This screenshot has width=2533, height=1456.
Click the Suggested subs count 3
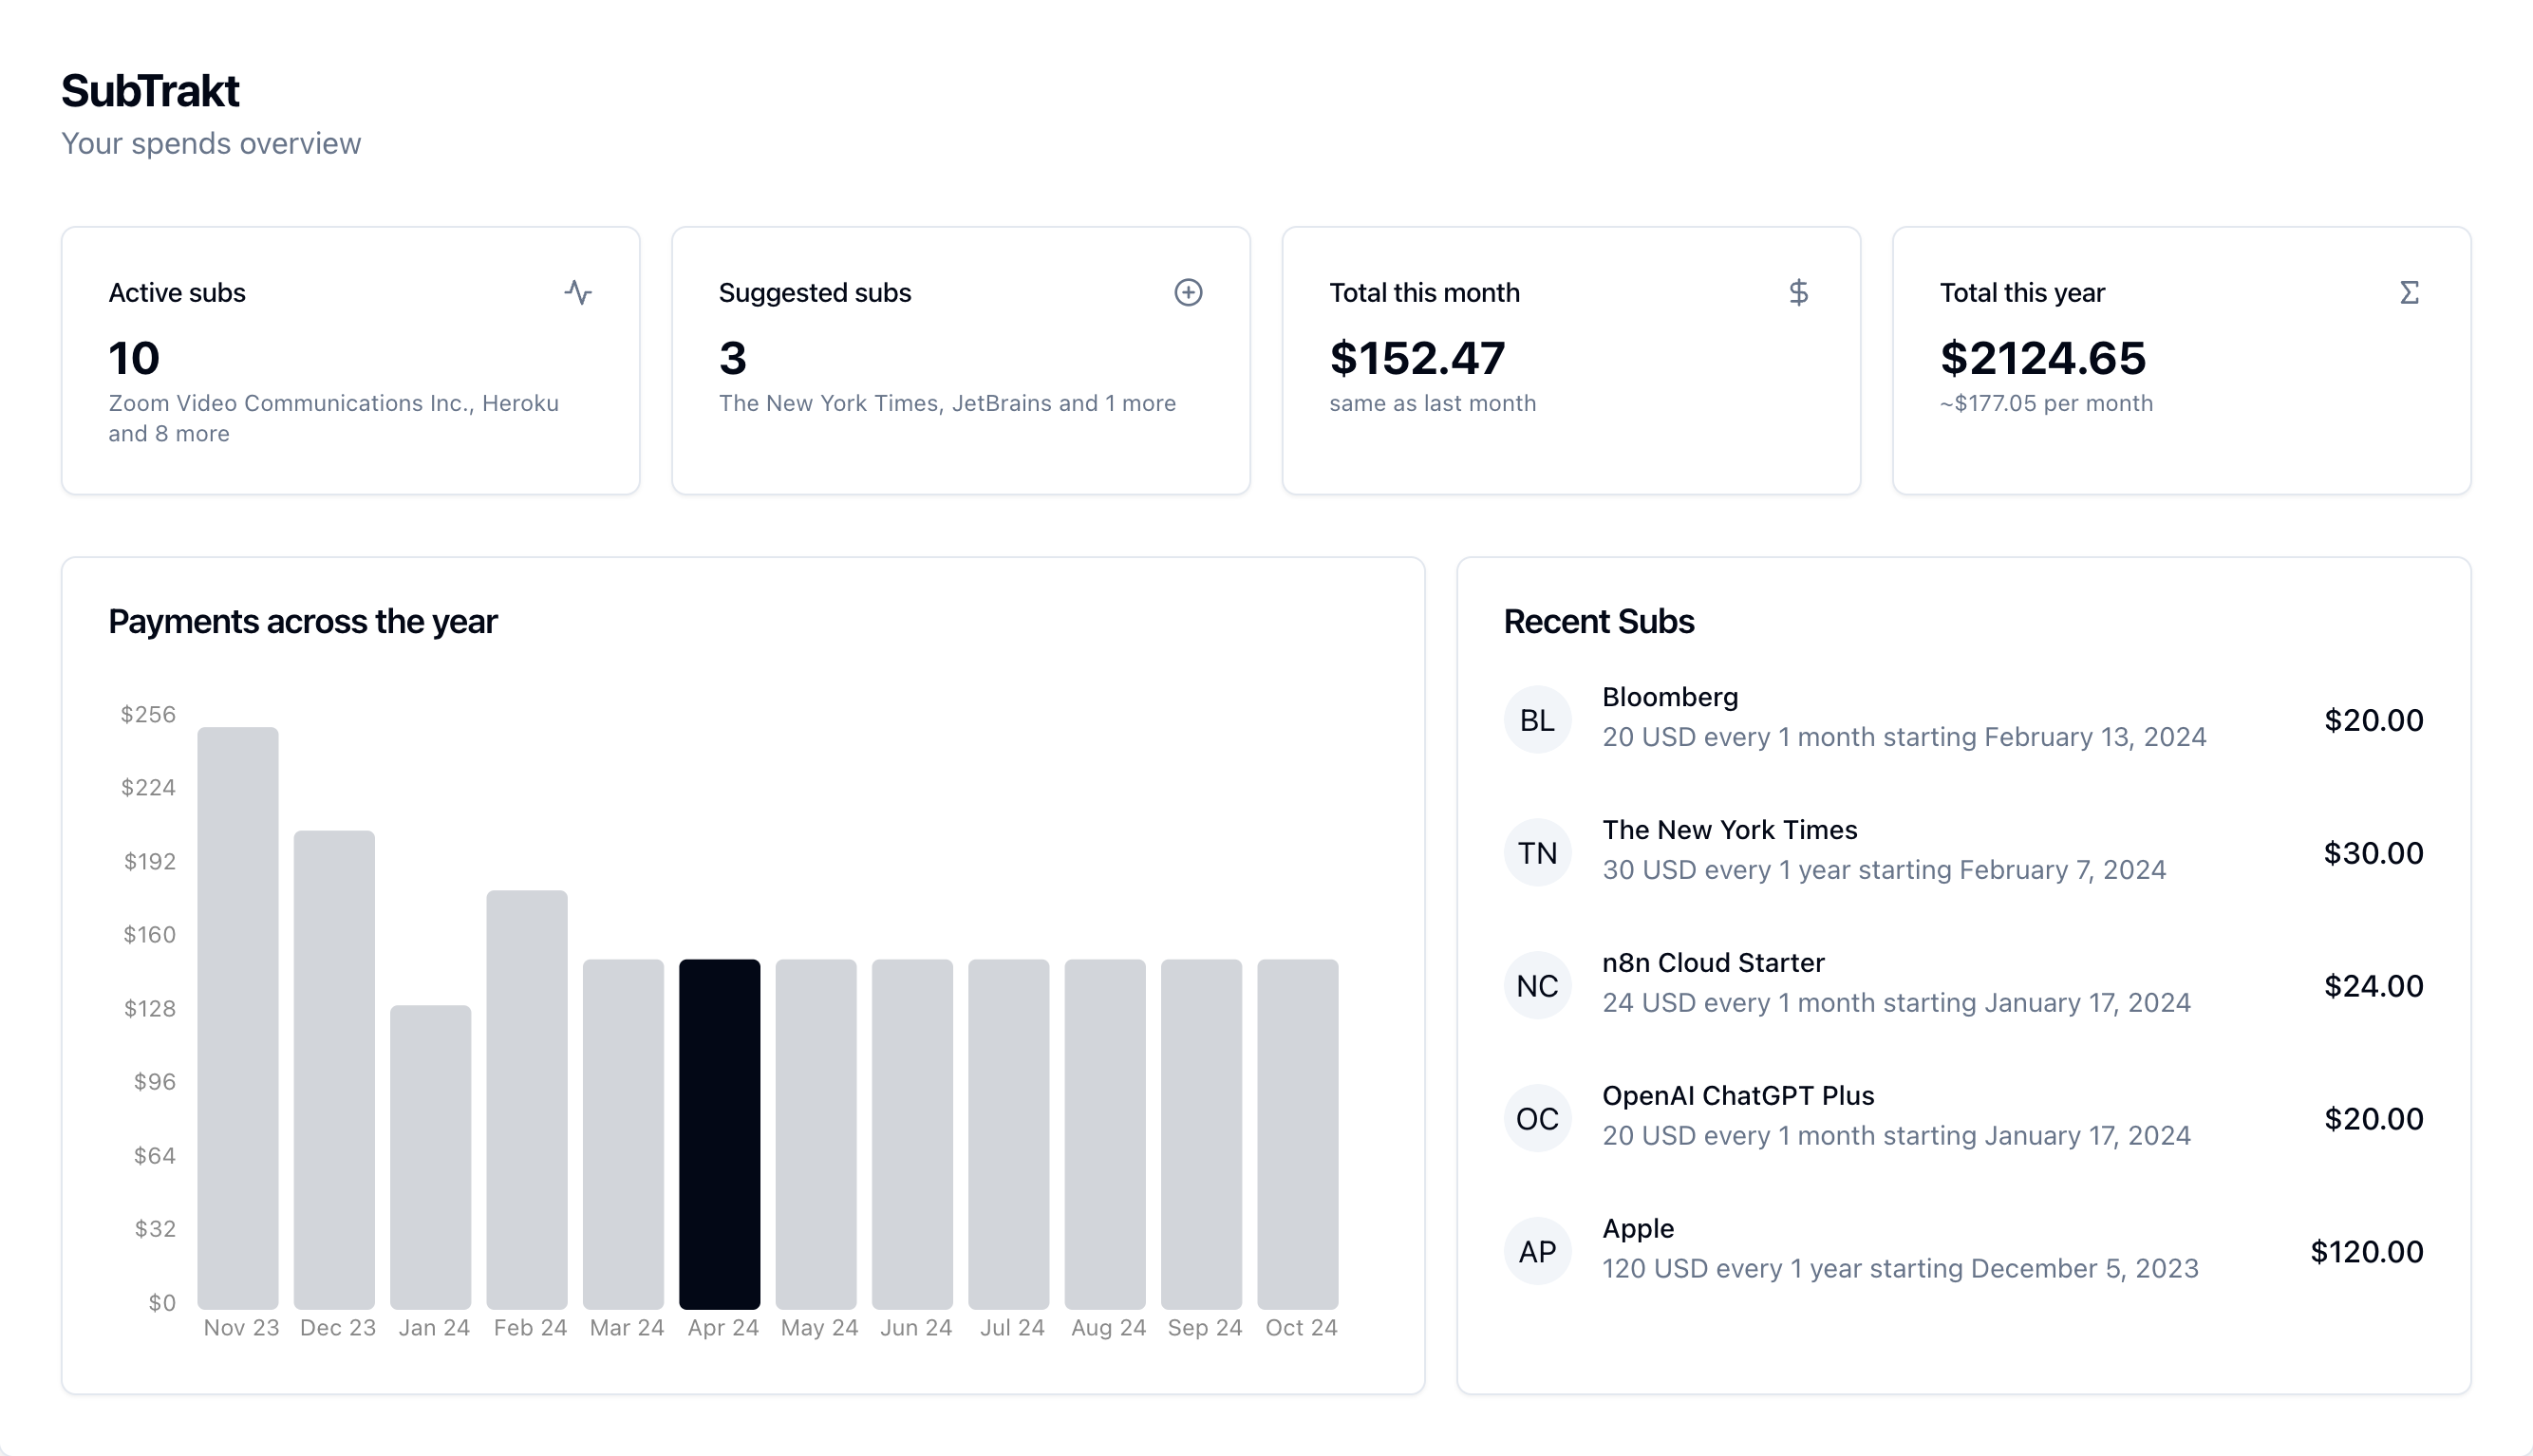[x=733, y=358]
